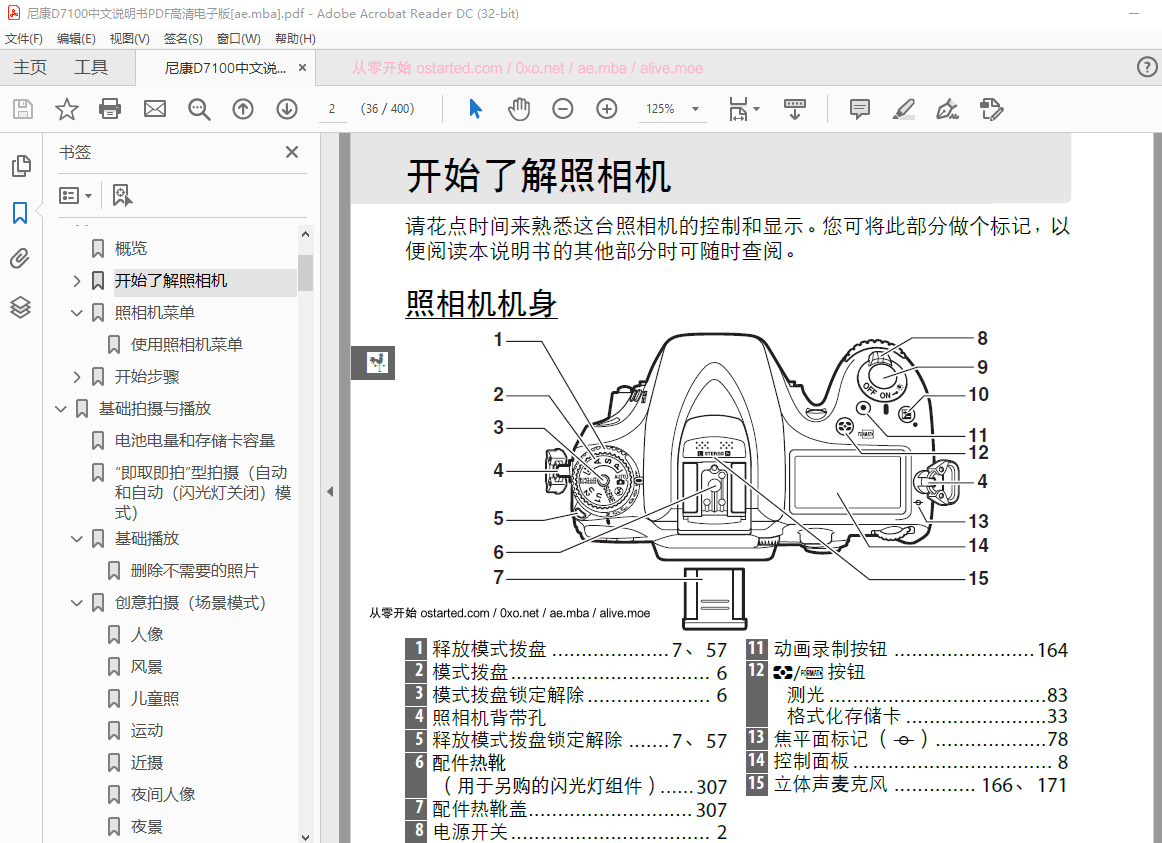
Task: Print the document with the printer icon
Action: 110,110
